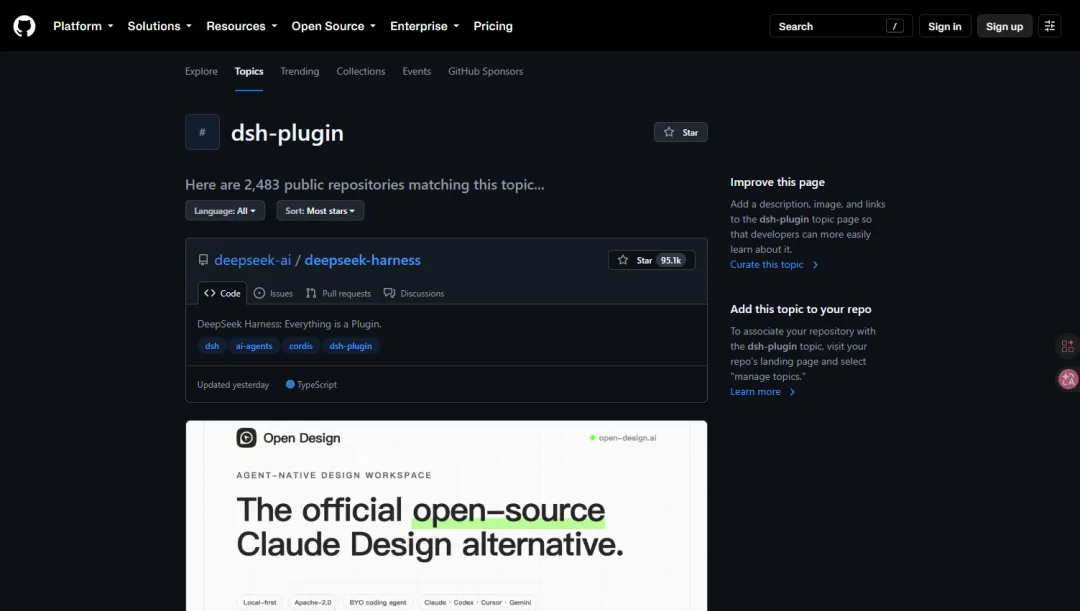Expand the Platform menu
Viewport: 1080px width, 611px height.
(83, 26)
